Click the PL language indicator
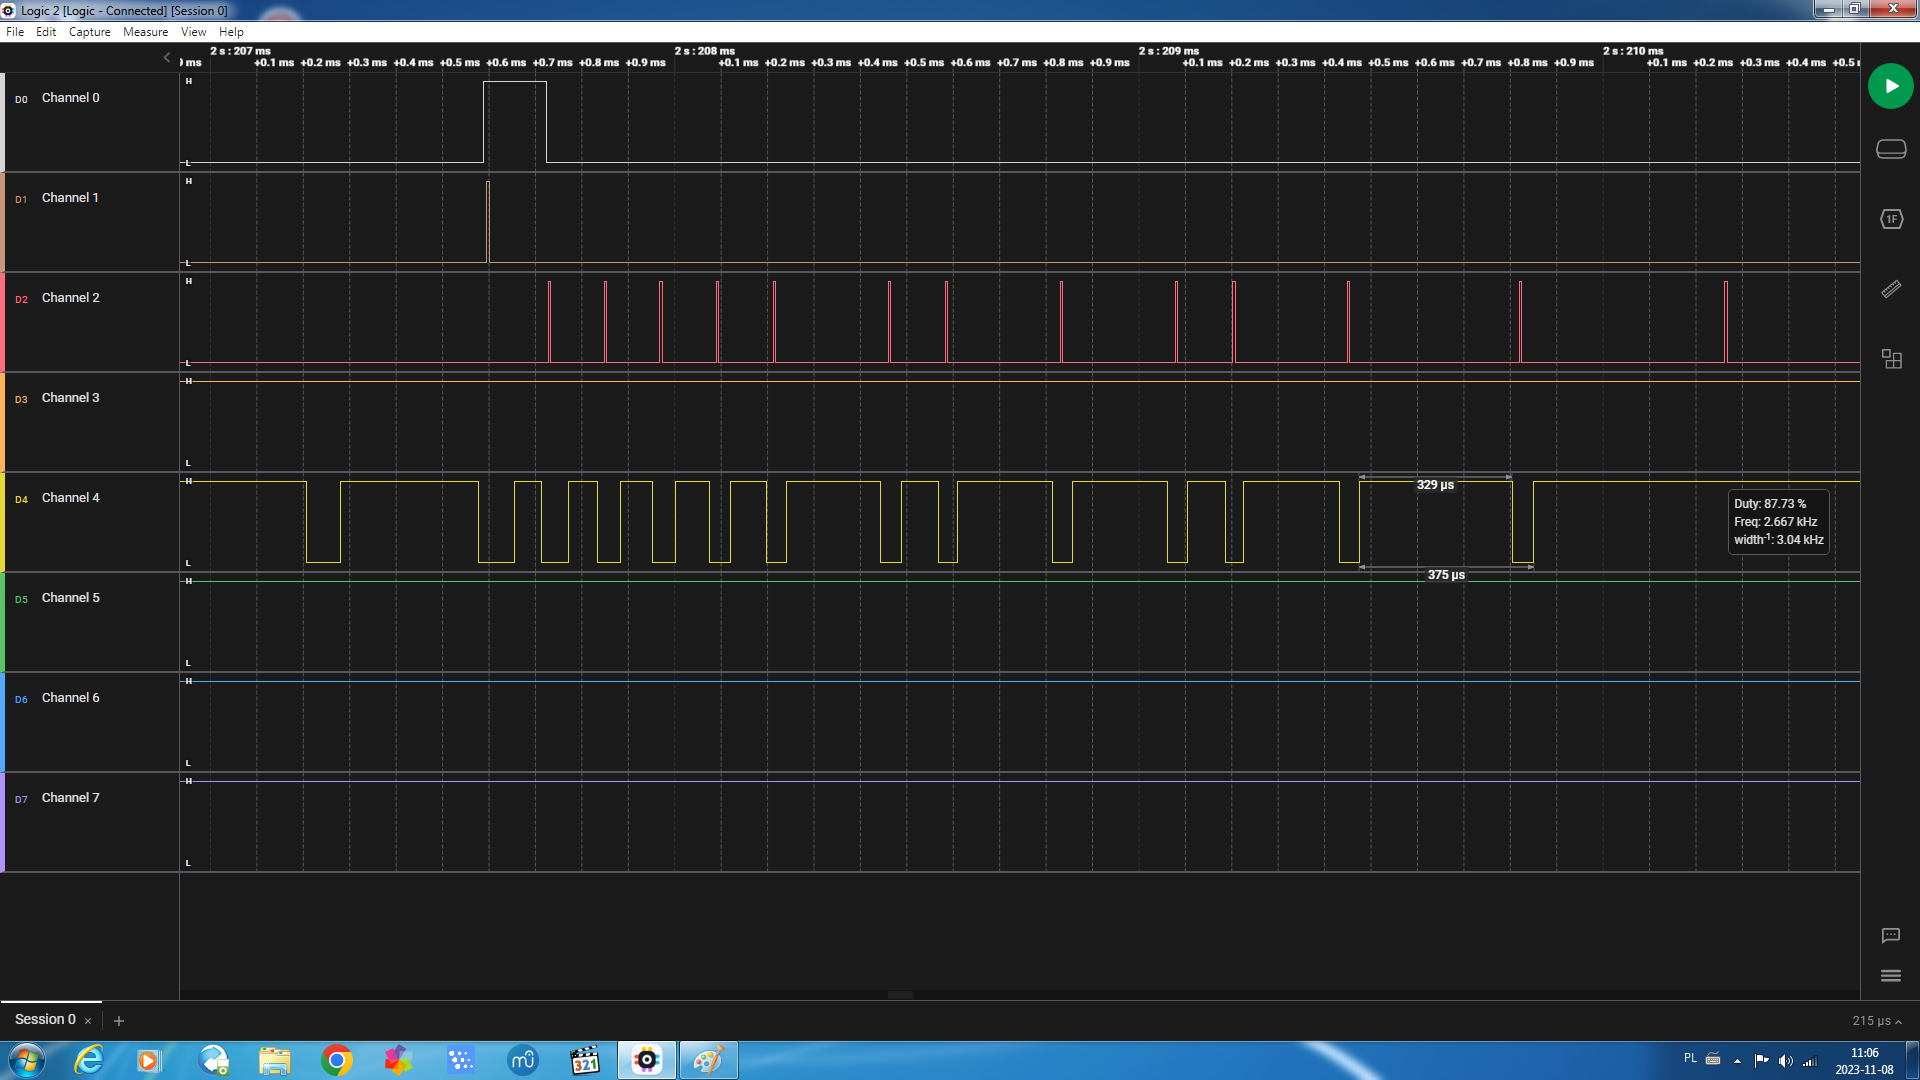The width and height of the screenshot is (1920, 1080). [x=1690, y=1058]
